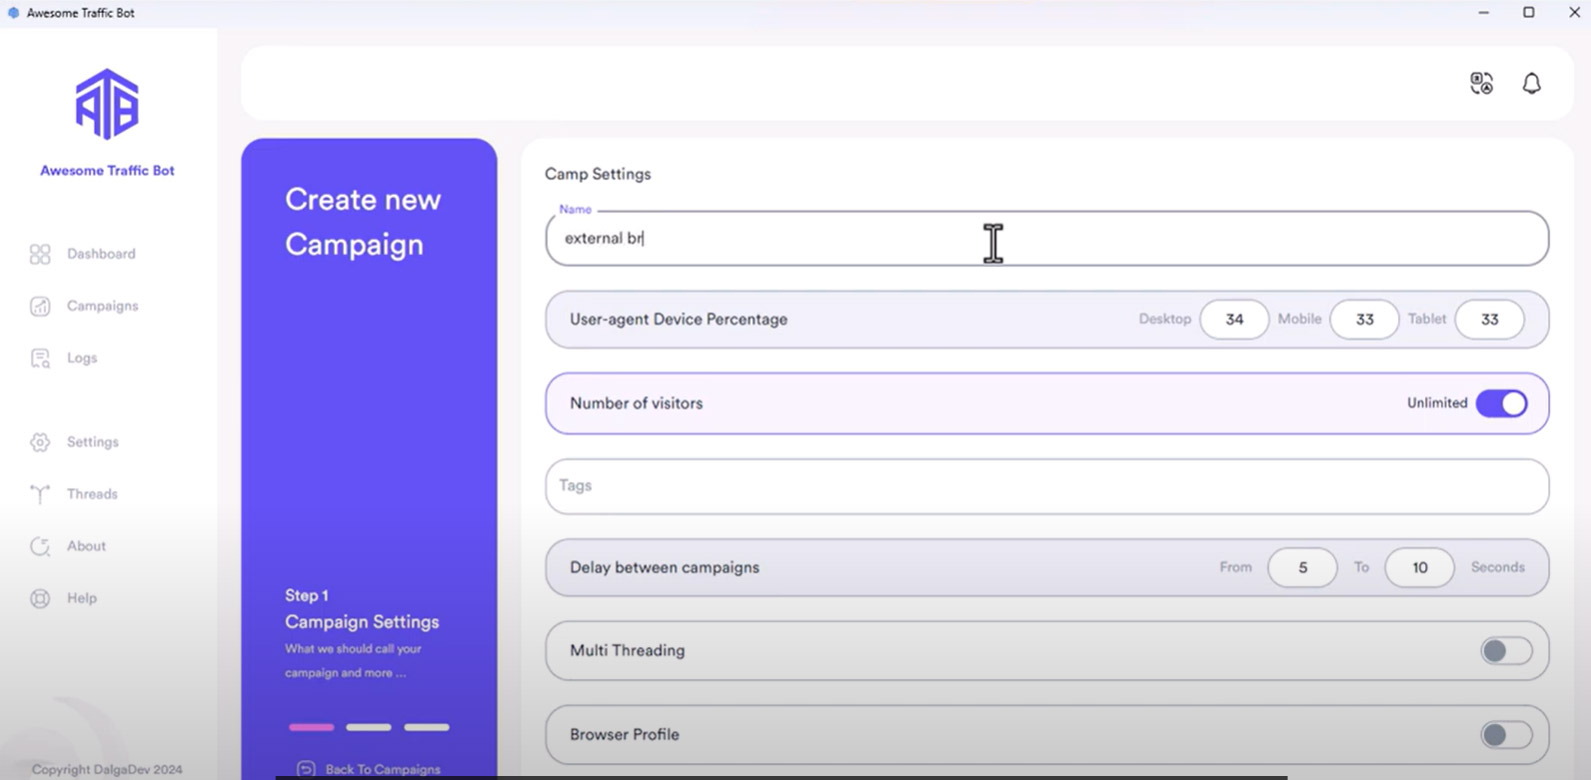Click the Seconds unit label
This screenshot has height=780, width=1591.
pos(1497,567)
